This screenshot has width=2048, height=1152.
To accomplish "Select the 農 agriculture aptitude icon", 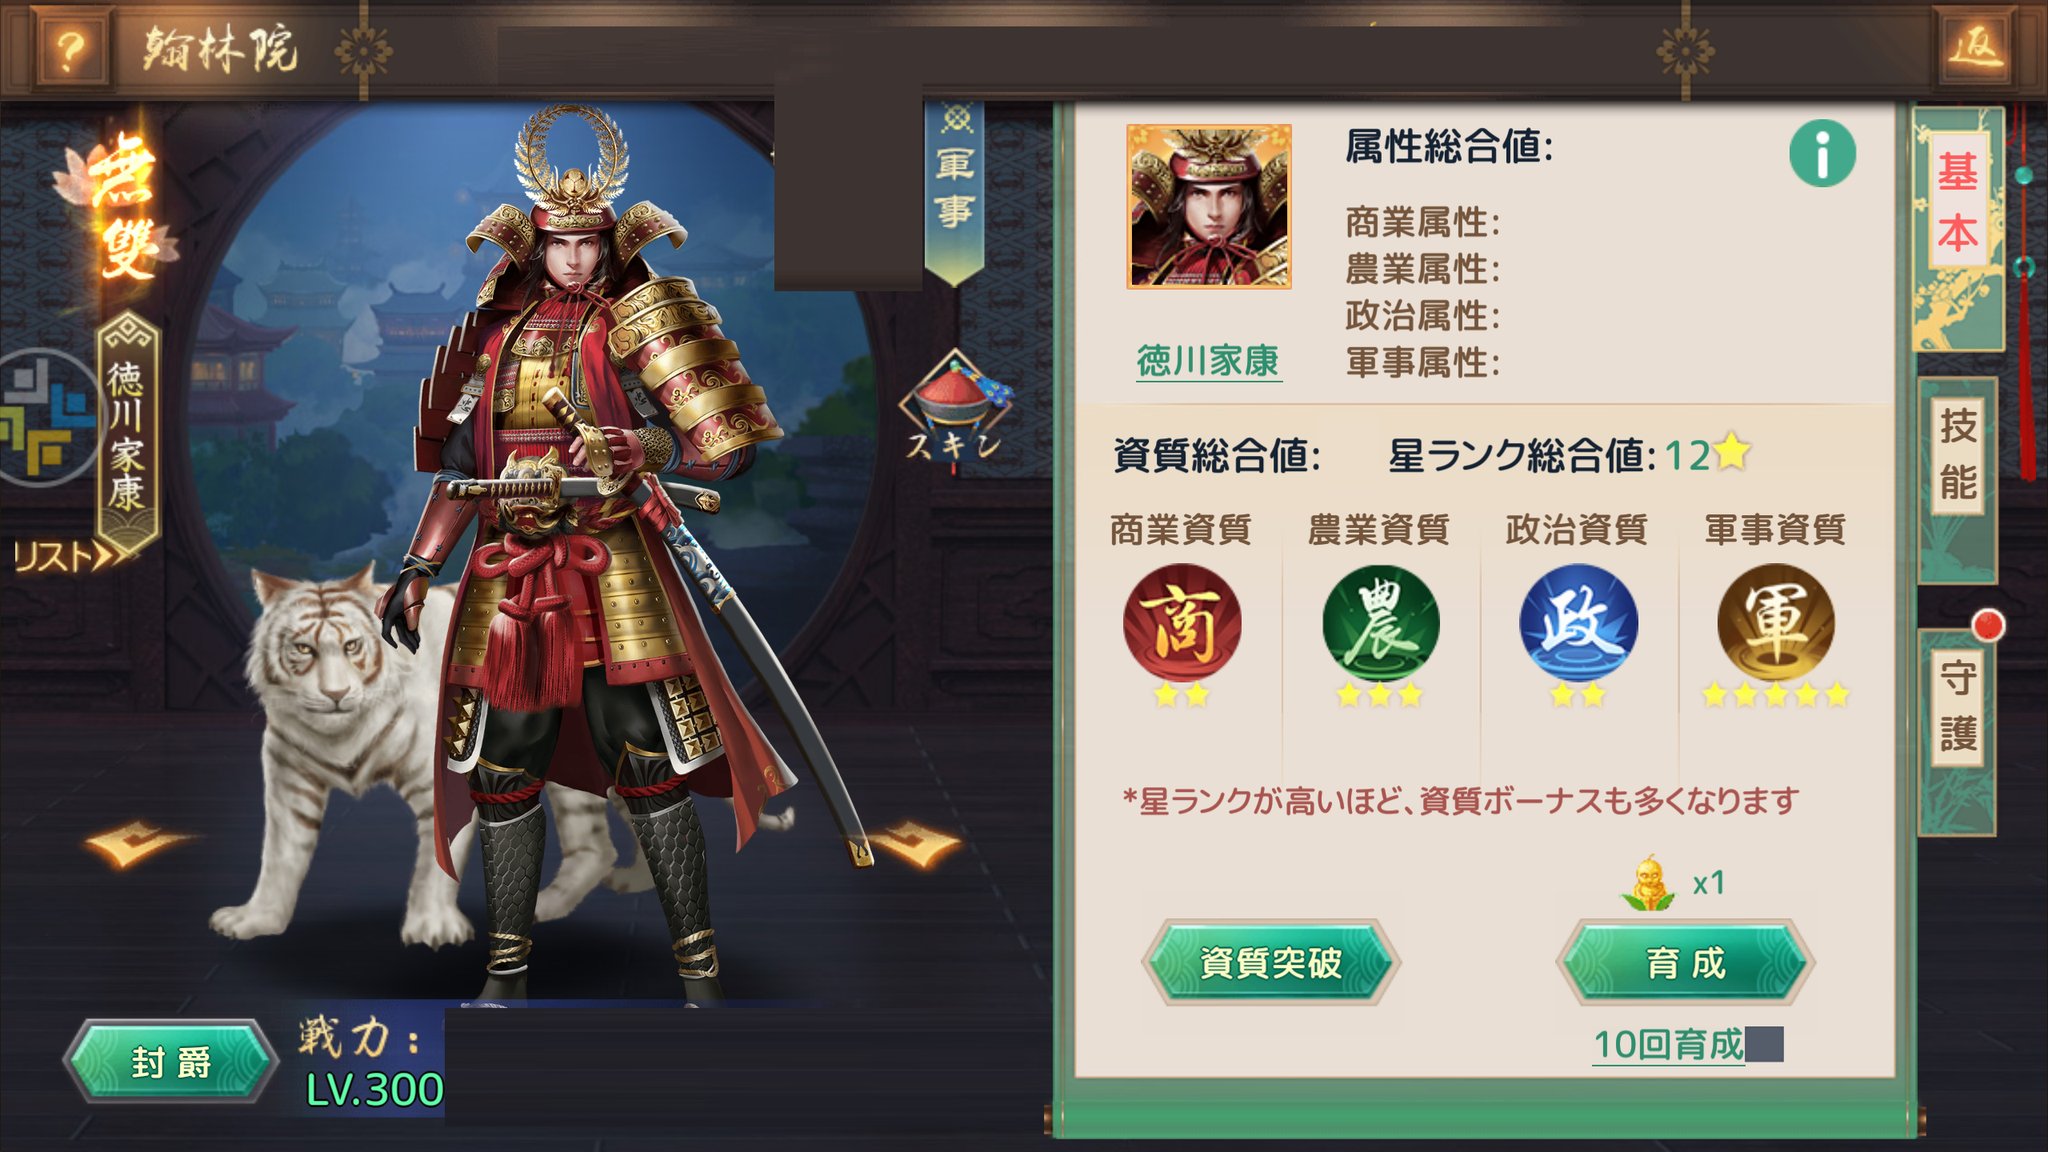I will click(1380, 624).
